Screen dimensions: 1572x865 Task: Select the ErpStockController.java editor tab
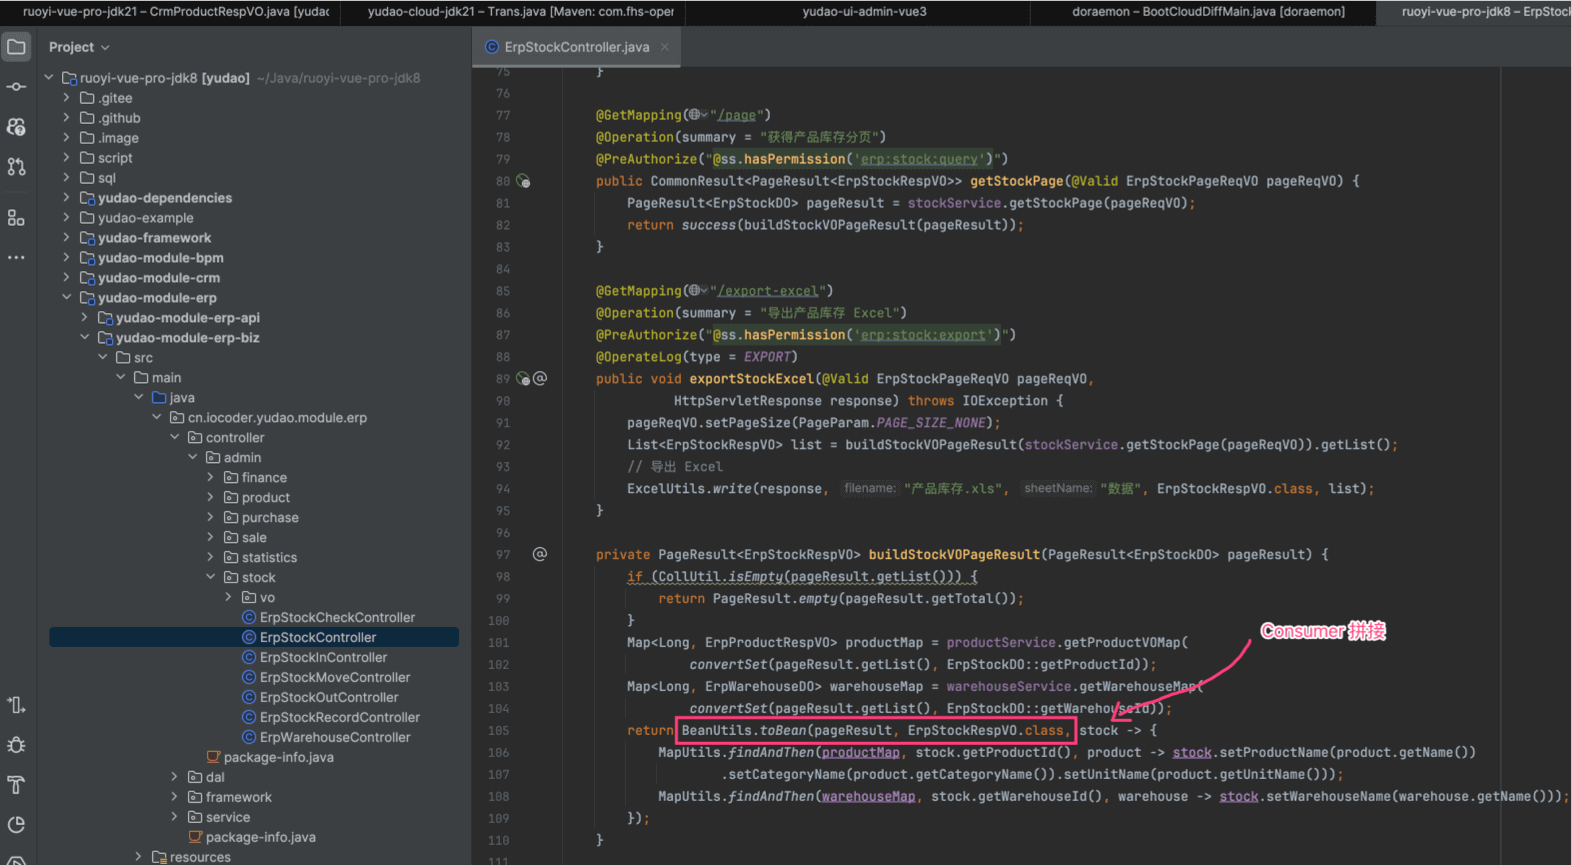coord(576,47)
